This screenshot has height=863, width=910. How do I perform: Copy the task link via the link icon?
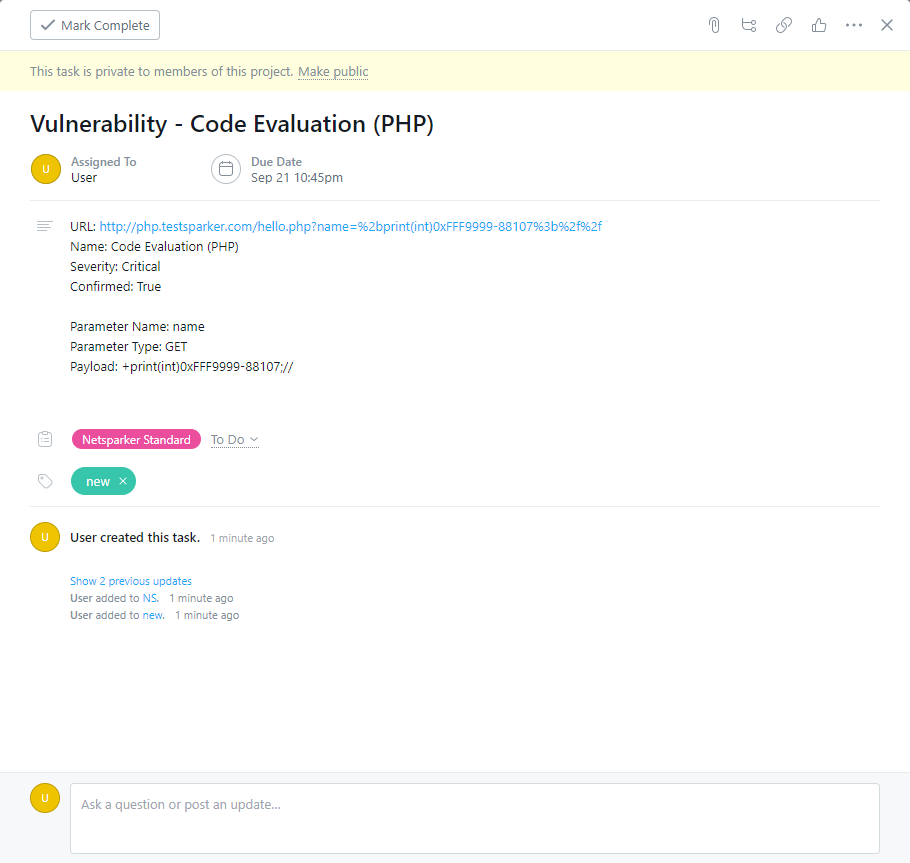(784, 24)
